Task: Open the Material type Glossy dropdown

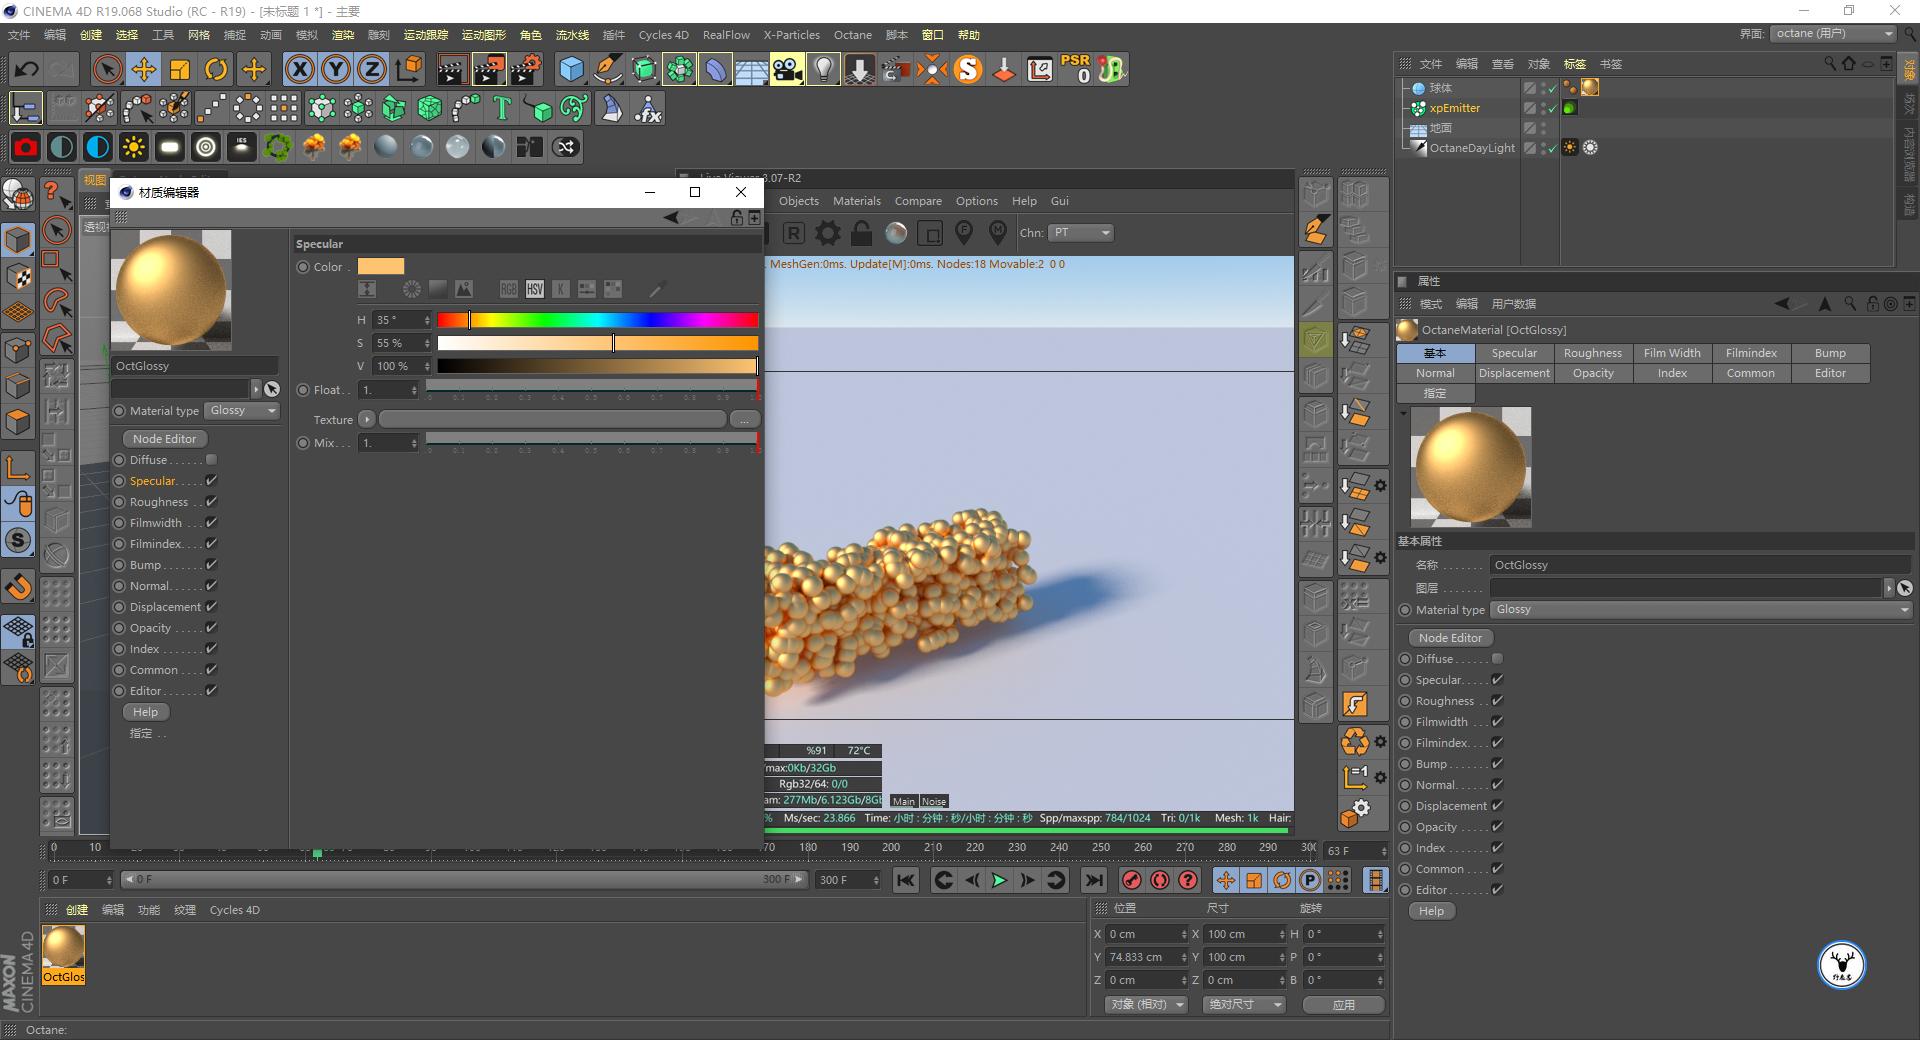Action: 241,410
